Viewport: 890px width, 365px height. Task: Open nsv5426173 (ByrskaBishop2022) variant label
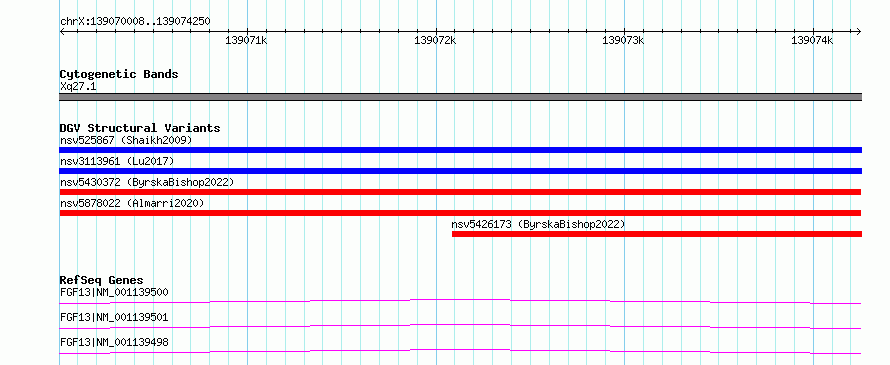tap(538, 224)
